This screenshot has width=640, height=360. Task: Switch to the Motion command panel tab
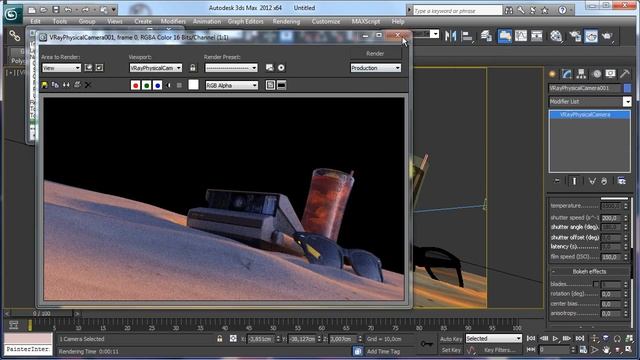click(597, 74)
